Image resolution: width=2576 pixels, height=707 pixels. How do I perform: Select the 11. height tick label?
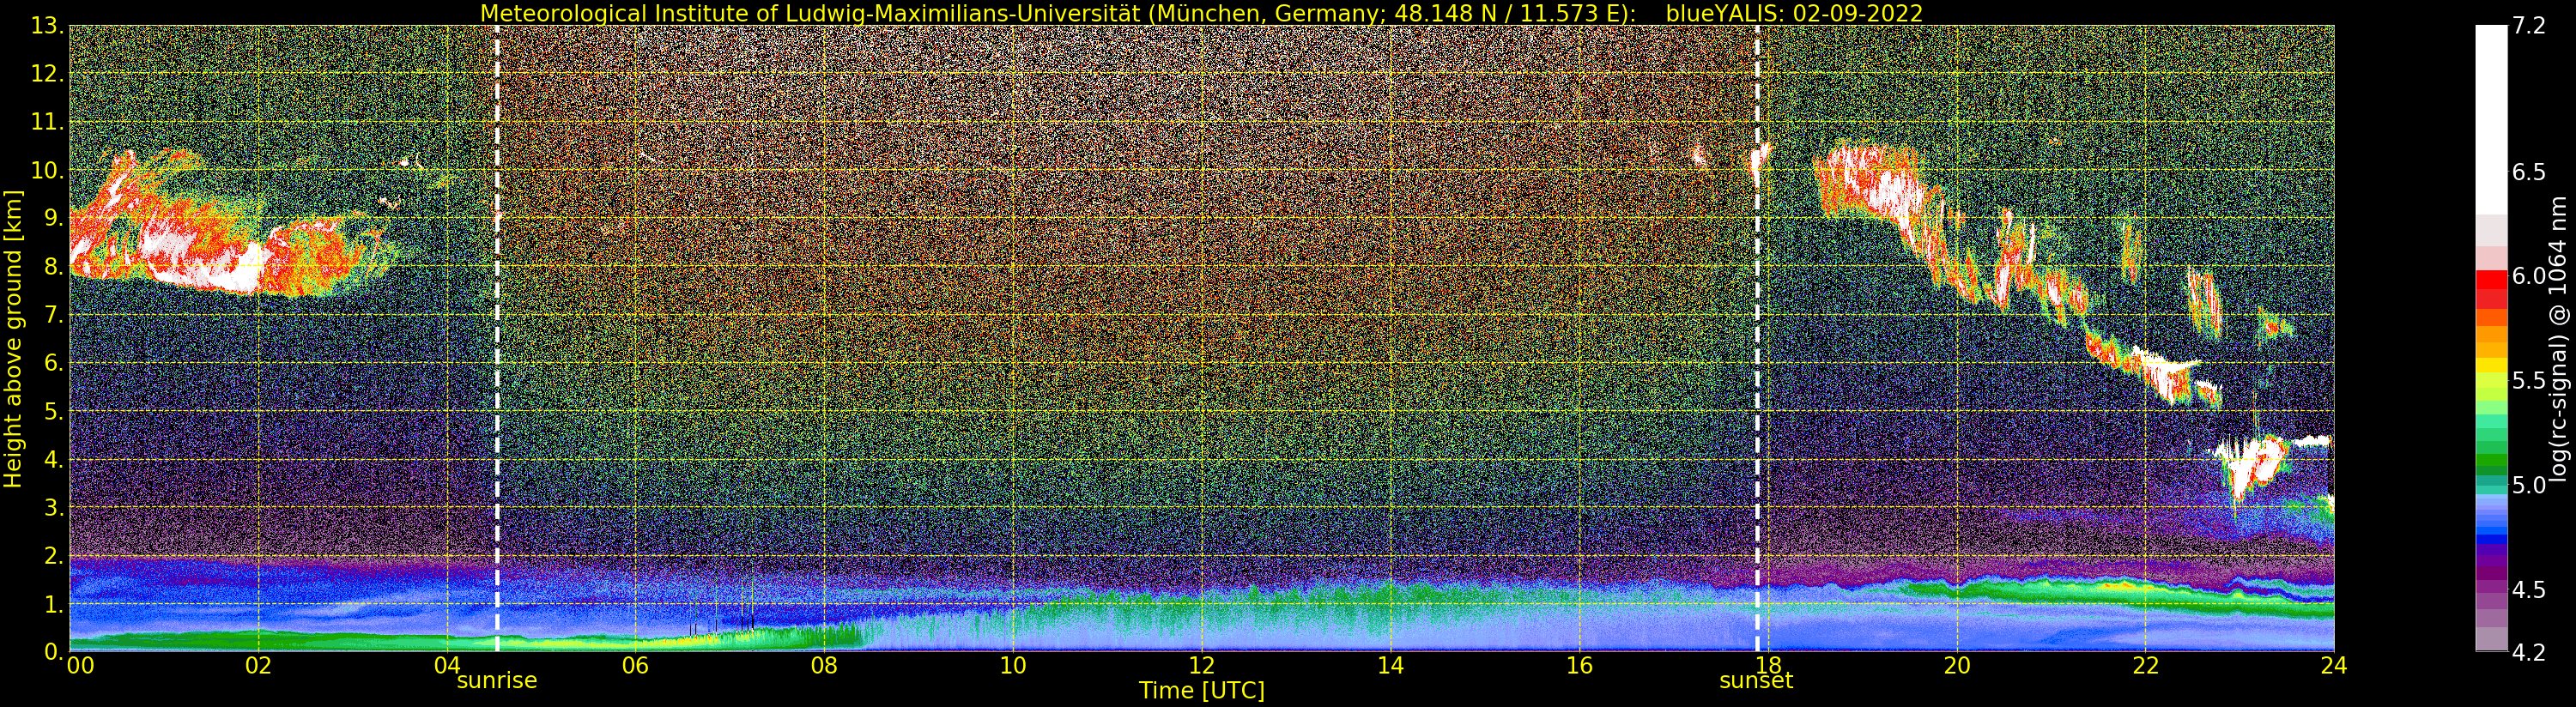click(48, 122)
